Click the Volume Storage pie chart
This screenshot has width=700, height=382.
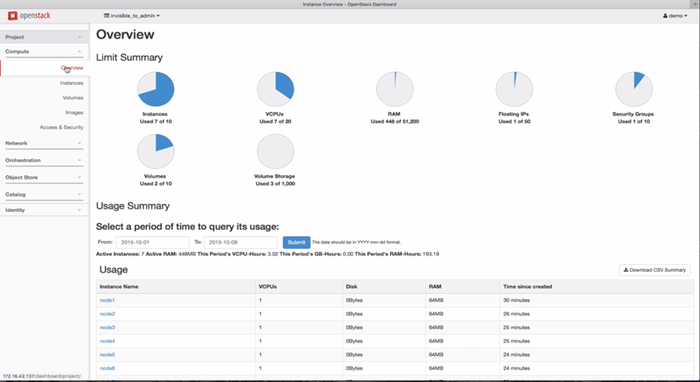pyautogui.click(x=275, y=152)
